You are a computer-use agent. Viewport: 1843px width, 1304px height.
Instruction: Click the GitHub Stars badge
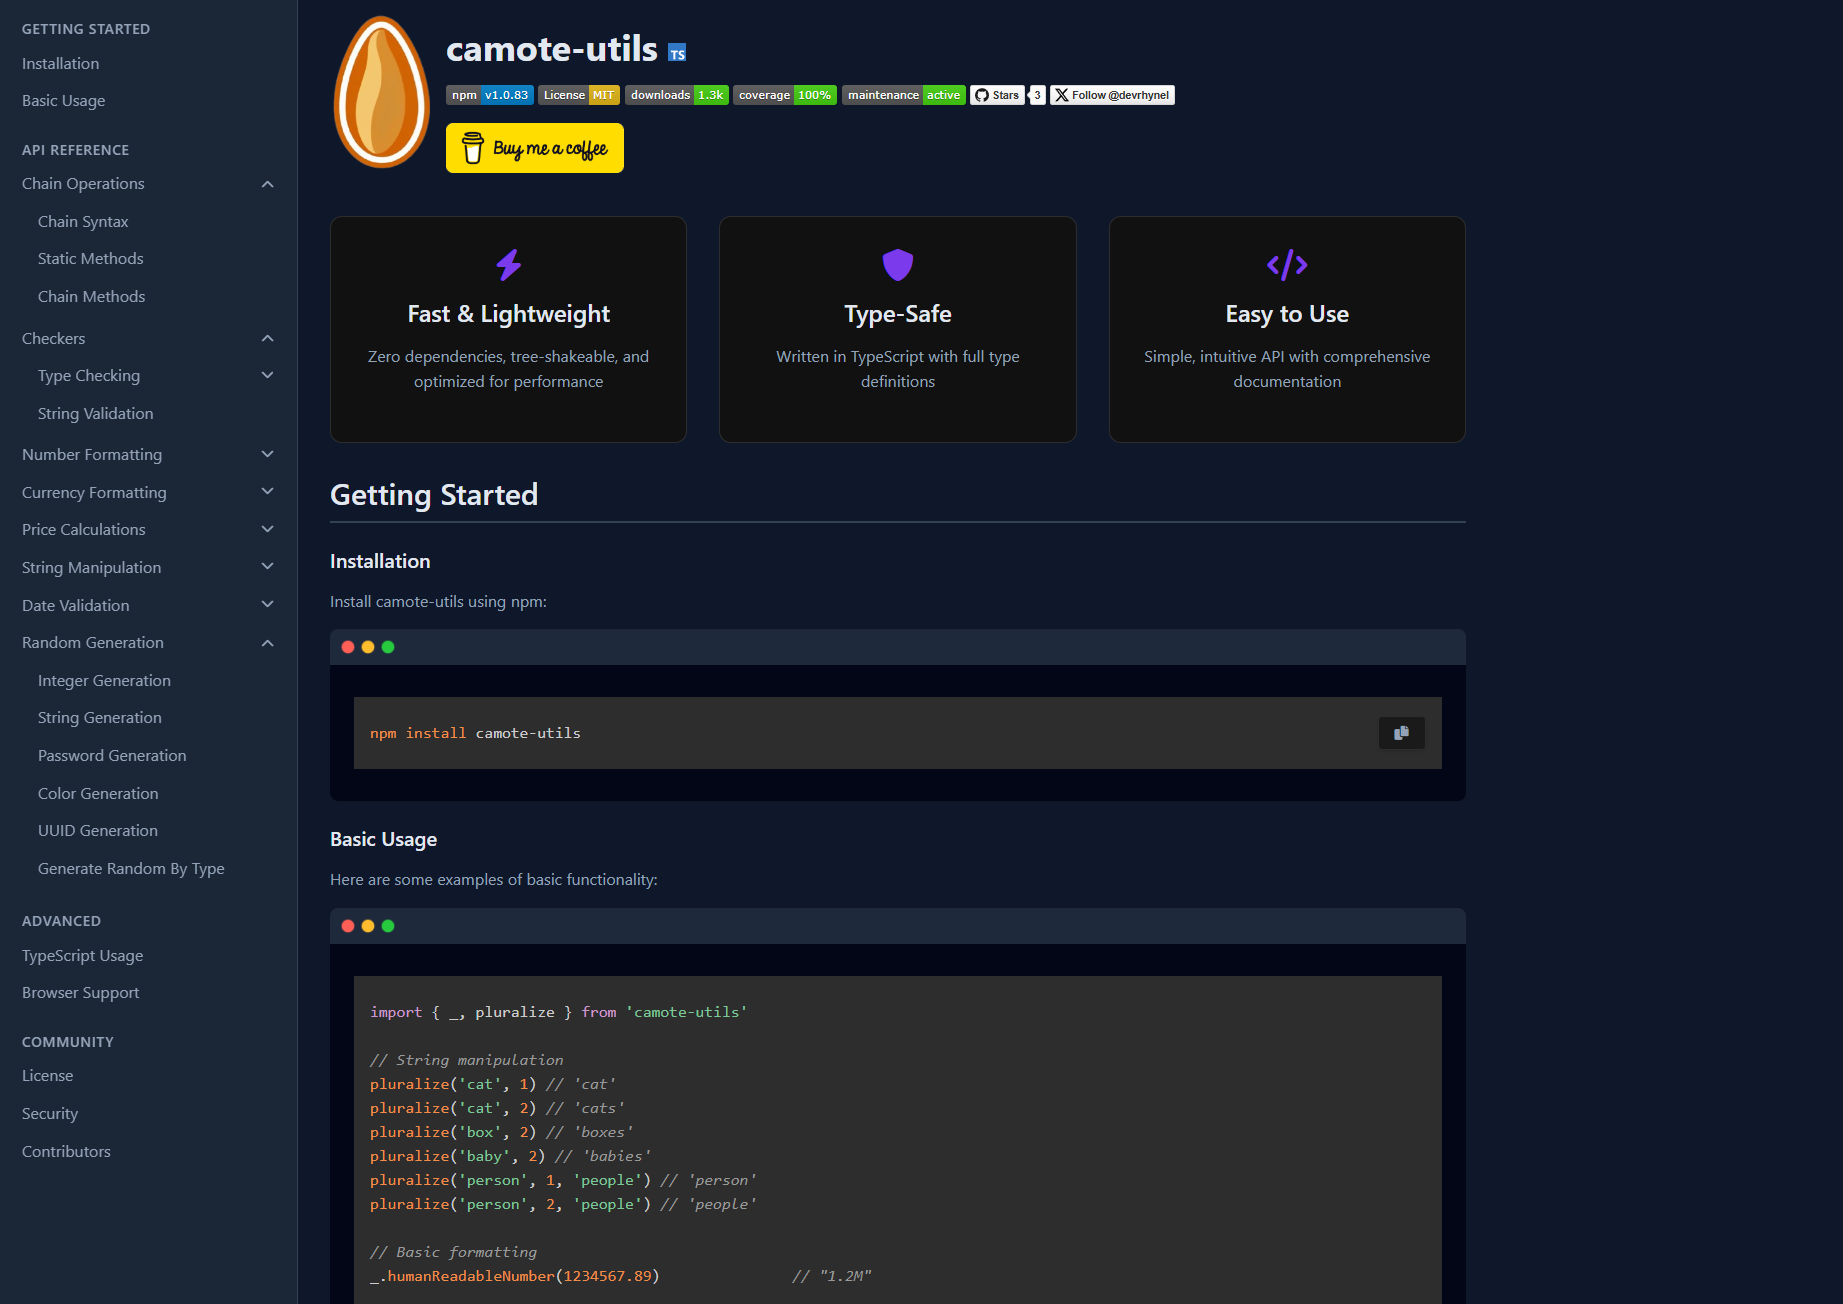pyautogui.click(x=997, y=95)
